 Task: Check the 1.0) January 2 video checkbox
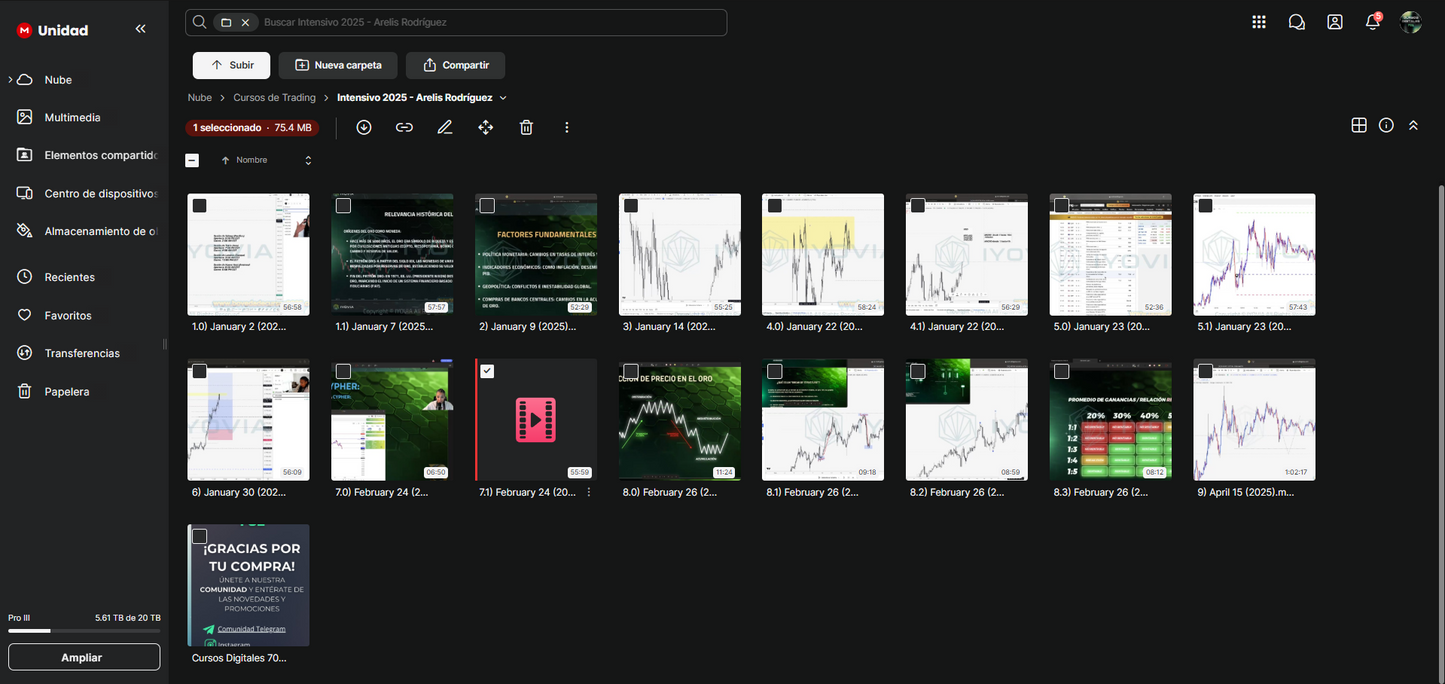[200, 206]
